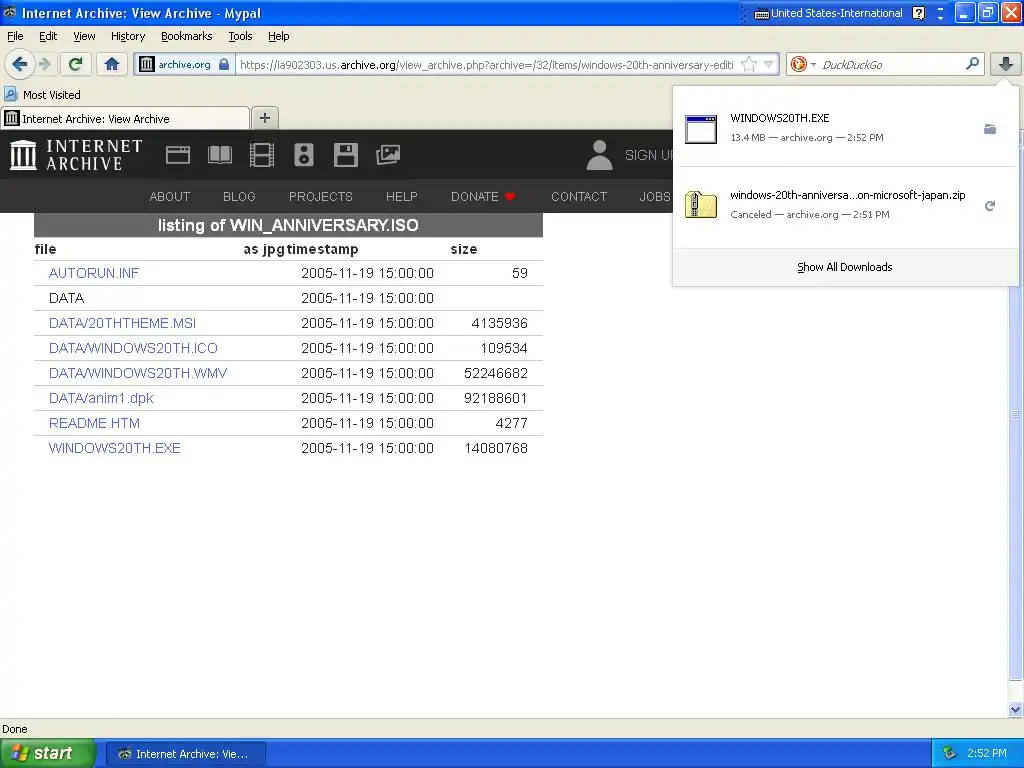Open the Tools menu
Screen dimensions: 1024x768
click(240, 36)
